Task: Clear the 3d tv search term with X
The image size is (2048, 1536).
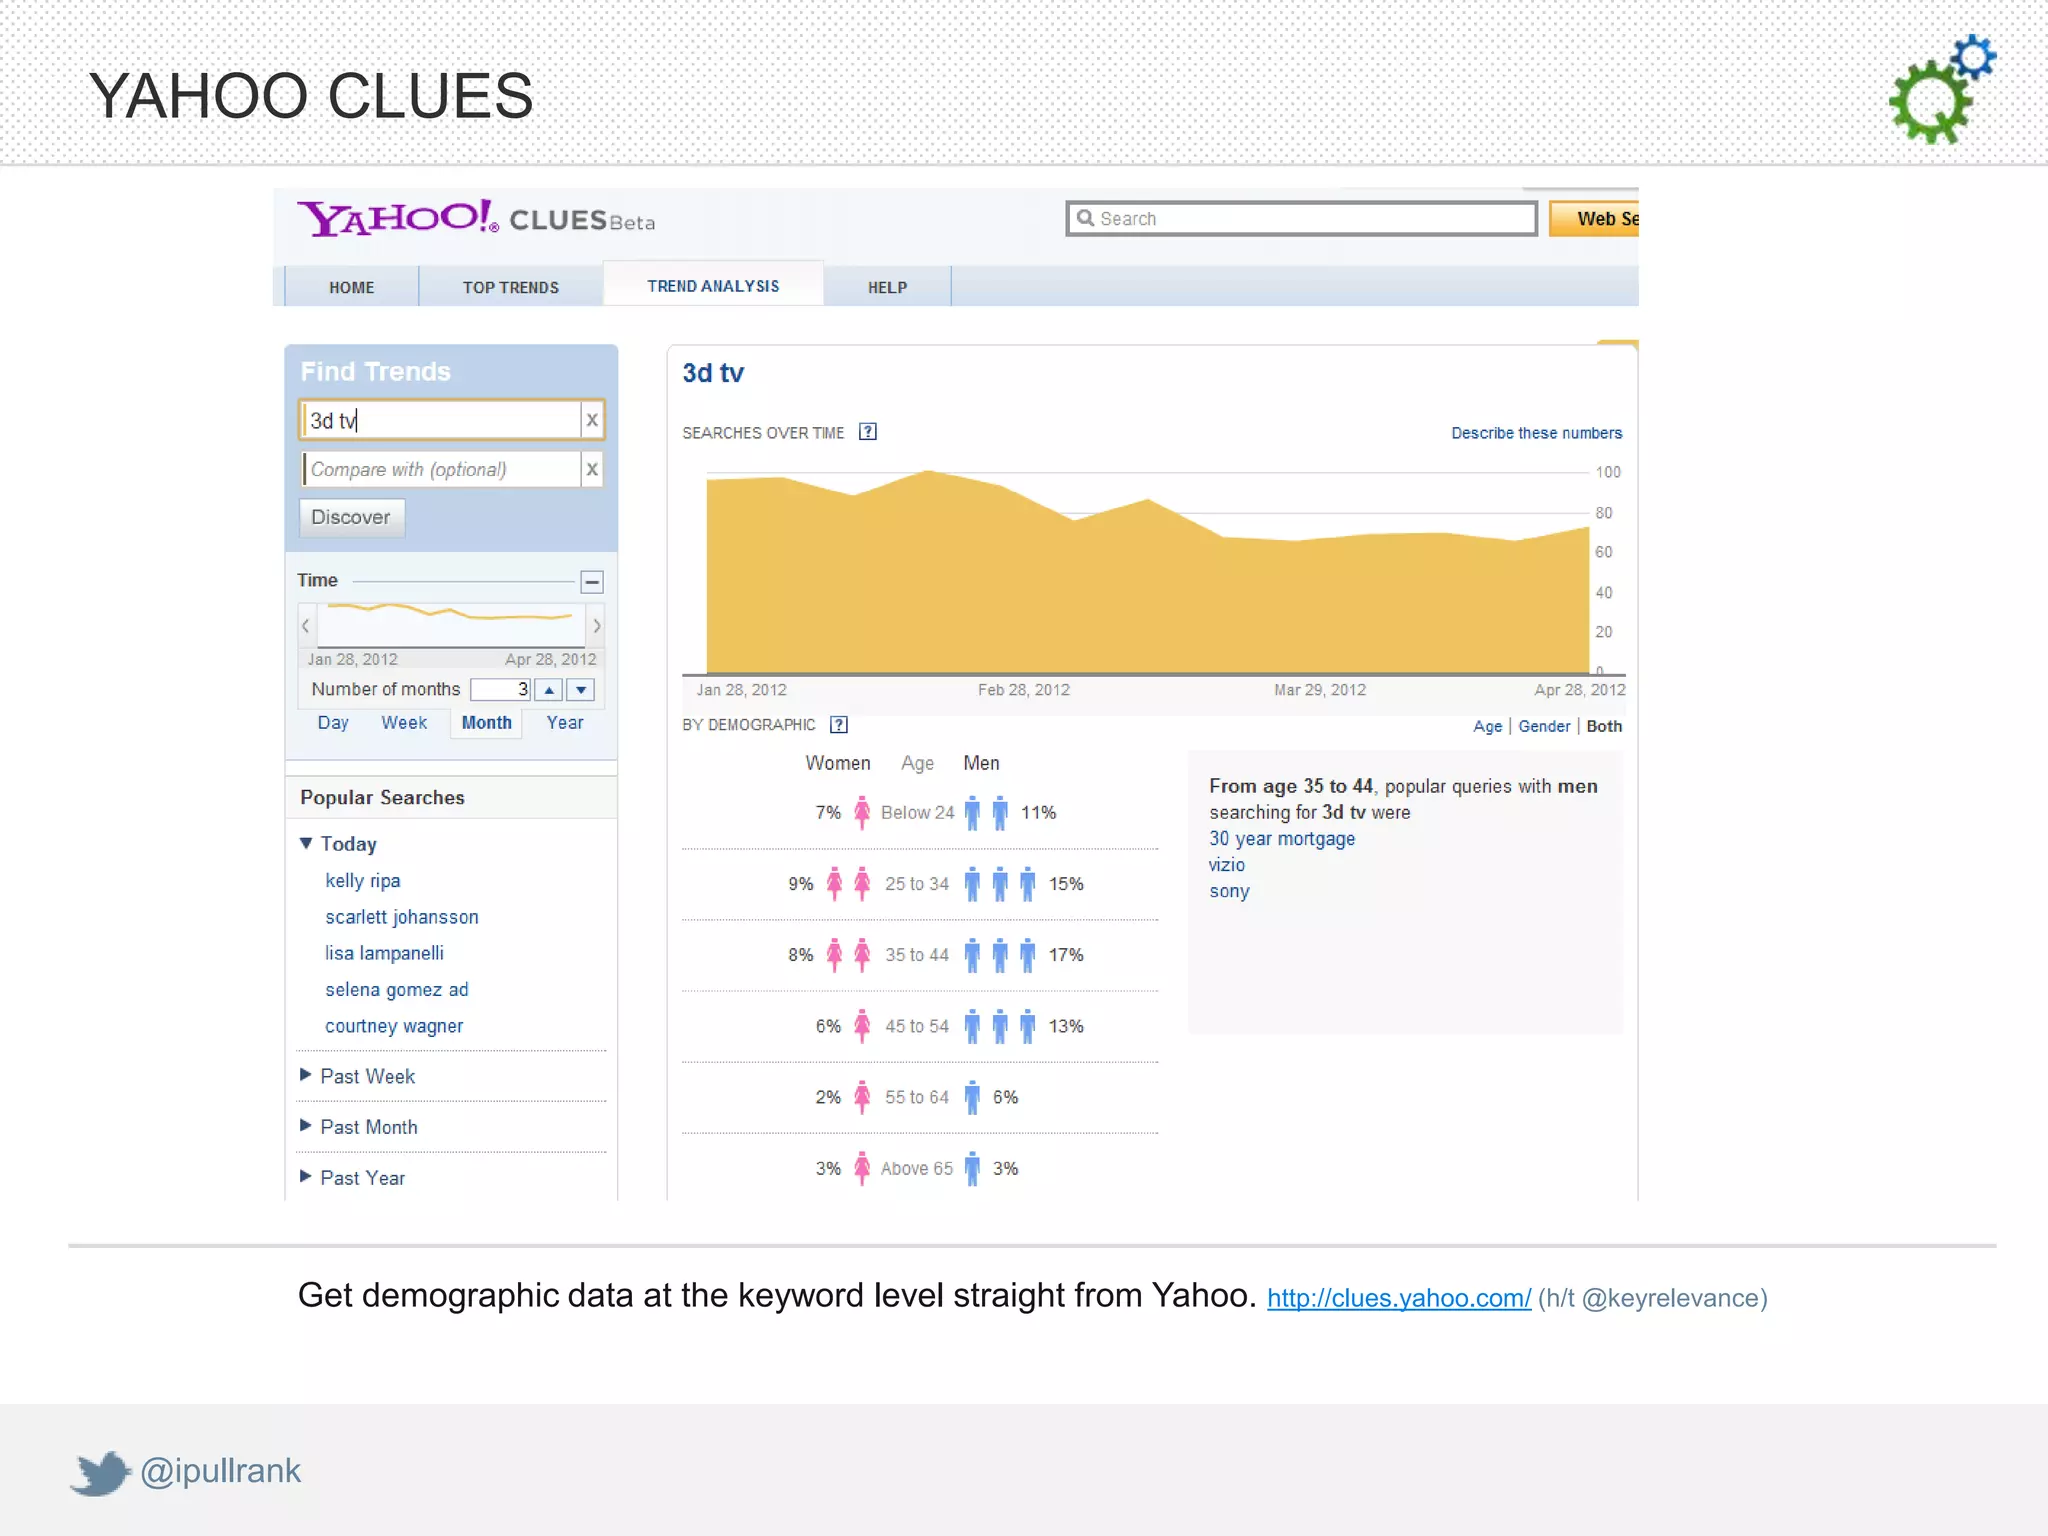Action: click(592, 420)
